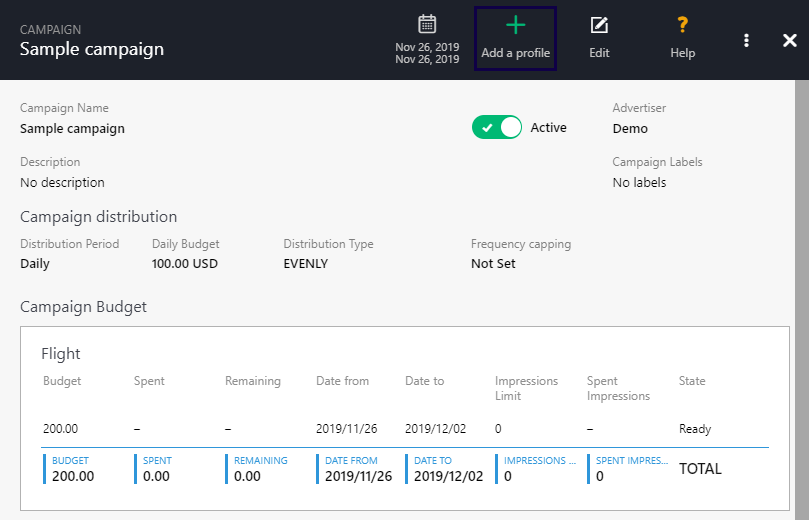Click the No description text
This screenshot has height=520, width=809.
[x=62, y=182]
